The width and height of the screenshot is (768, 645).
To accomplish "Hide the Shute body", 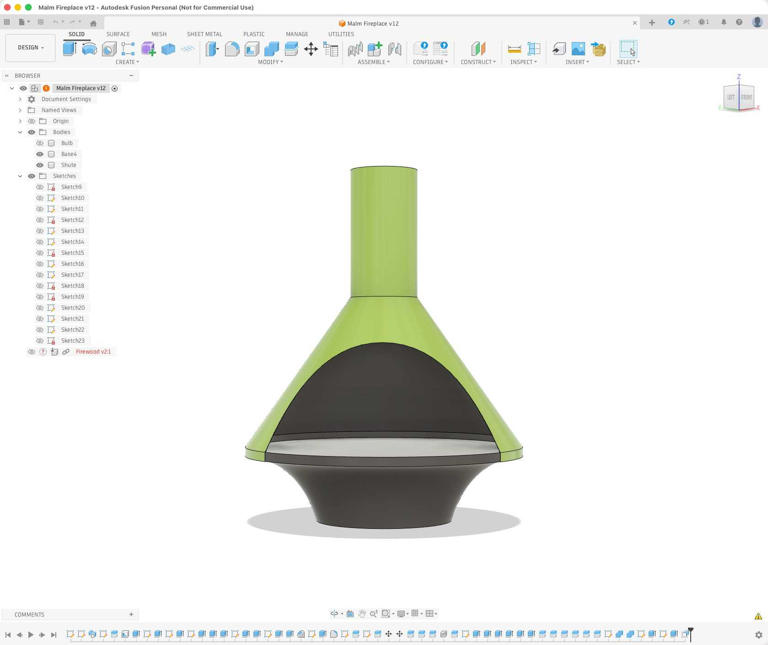I will tap(40, 165).
